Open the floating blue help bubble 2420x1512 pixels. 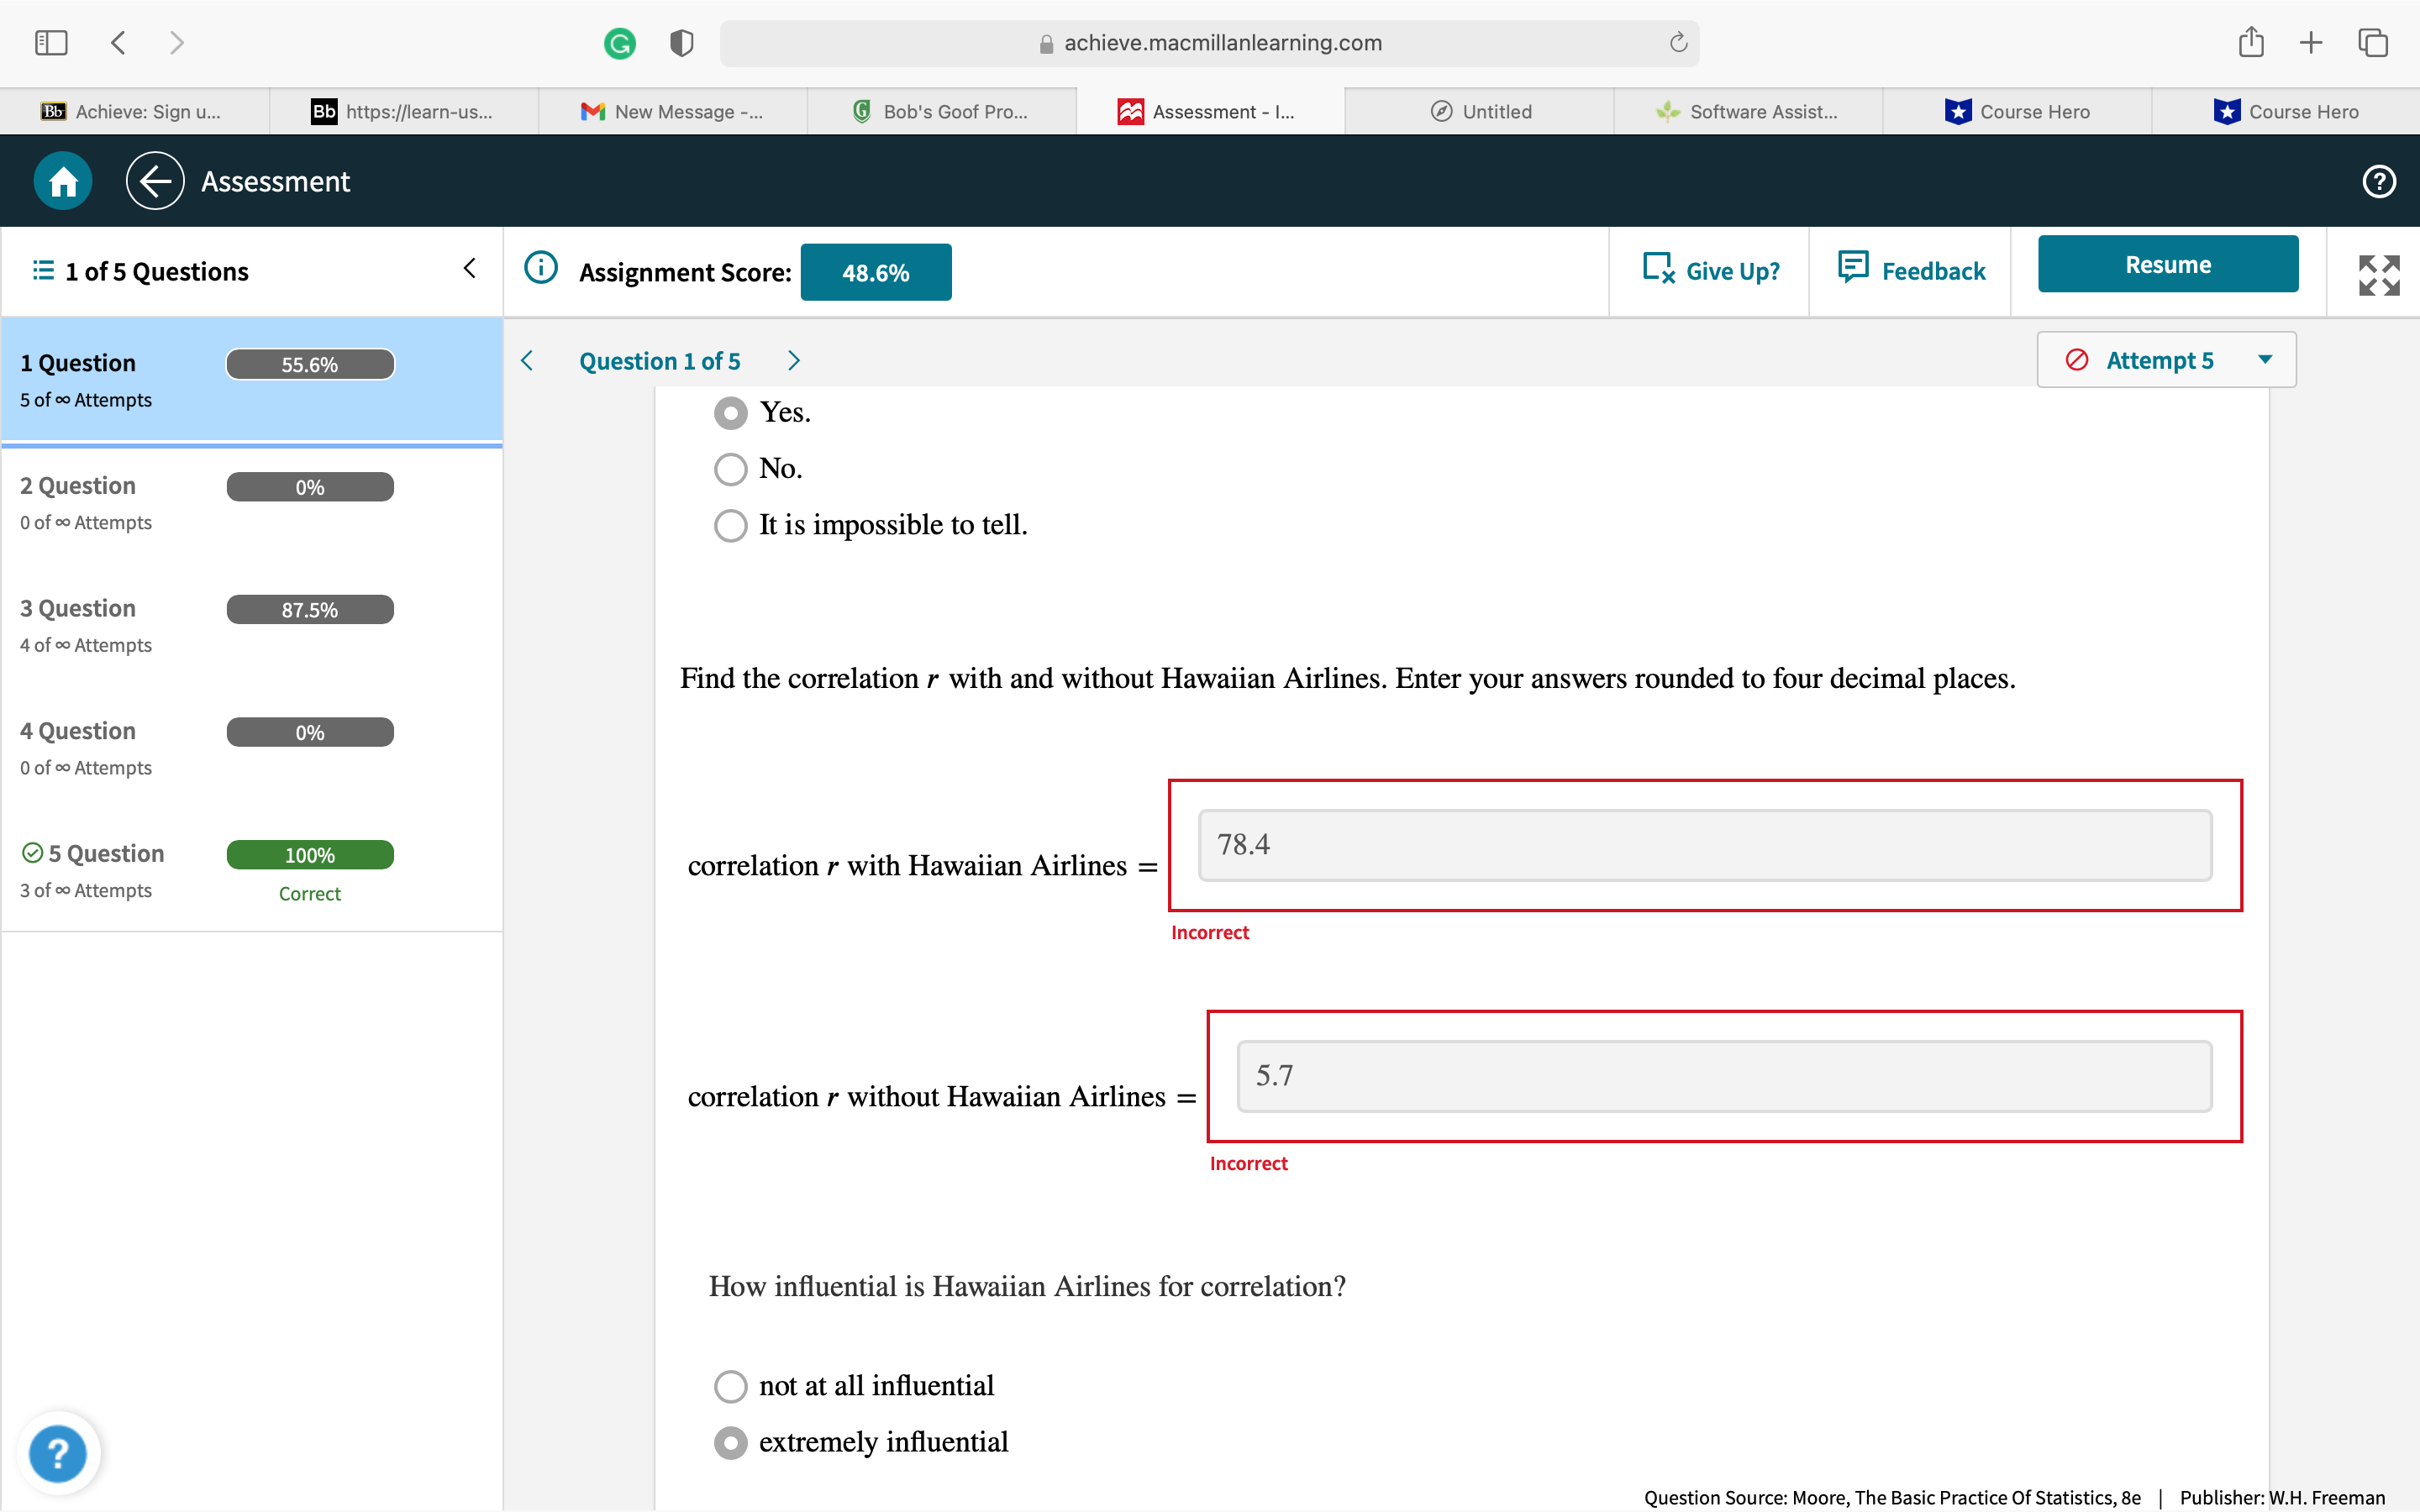pyautogui.click(x=58, y=1452)
